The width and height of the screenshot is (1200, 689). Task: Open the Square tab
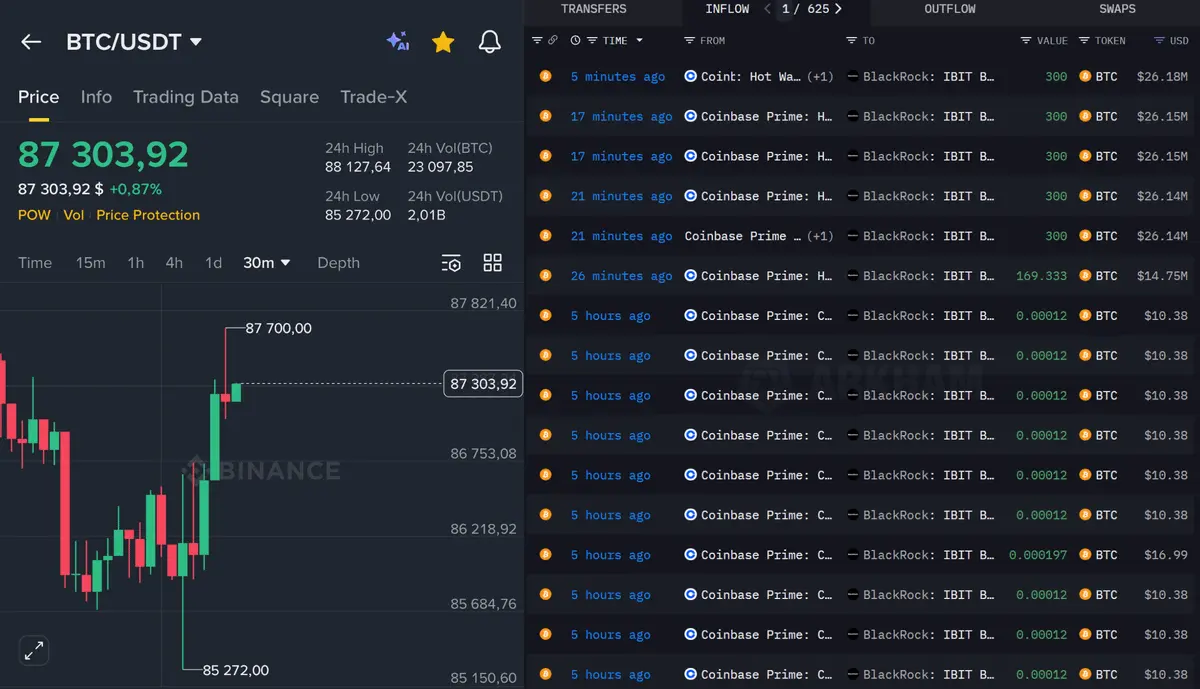point(289,97)
